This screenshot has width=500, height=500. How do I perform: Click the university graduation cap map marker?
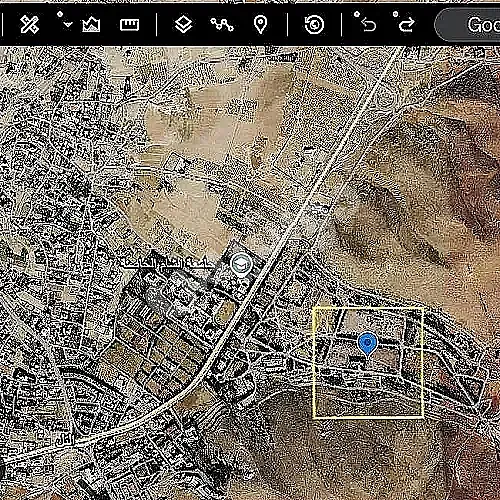(x=241, y=265)
